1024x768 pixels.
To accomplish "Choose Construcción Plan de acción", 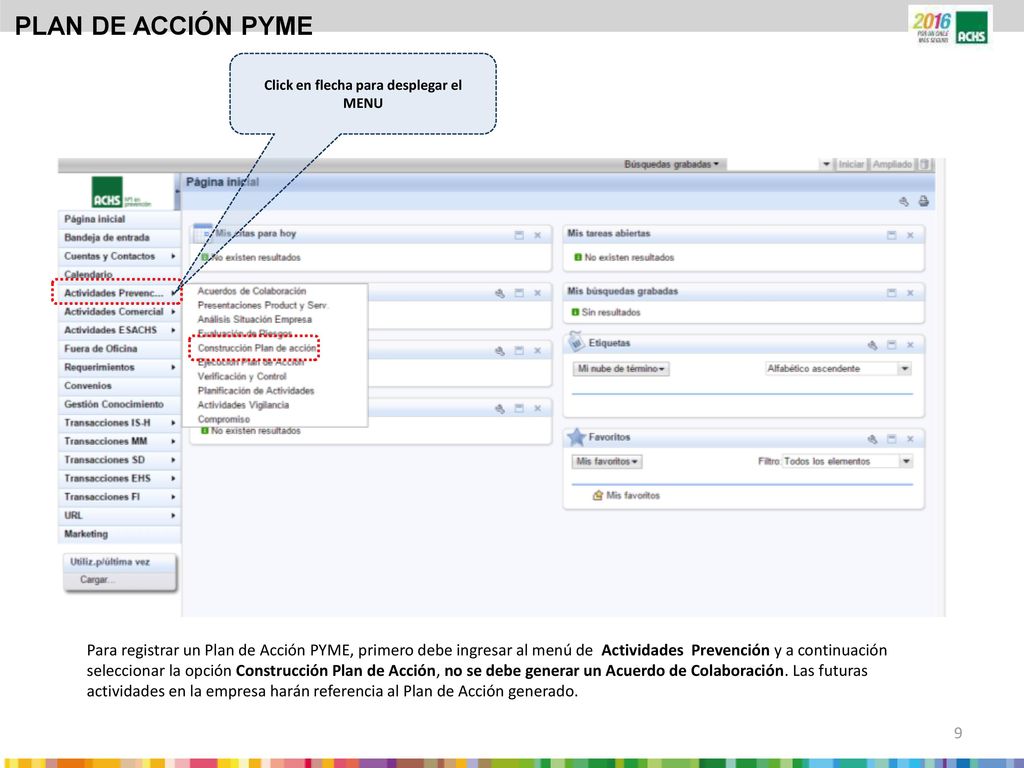I will click(x=257, y=348).
